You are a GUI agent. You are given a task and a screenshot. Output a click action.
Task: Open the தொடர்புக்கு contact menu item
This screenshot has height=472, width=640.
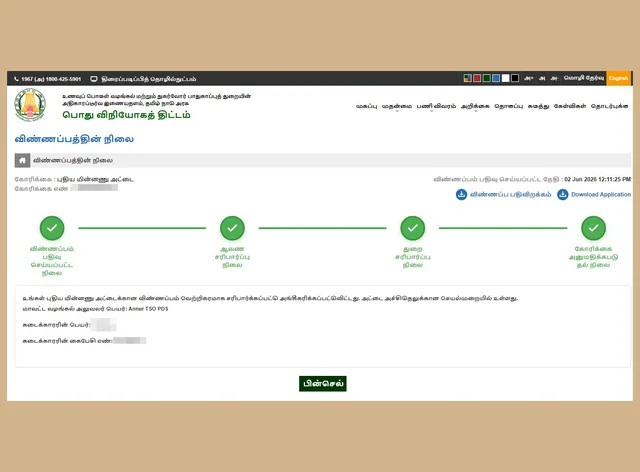point(609,106)
